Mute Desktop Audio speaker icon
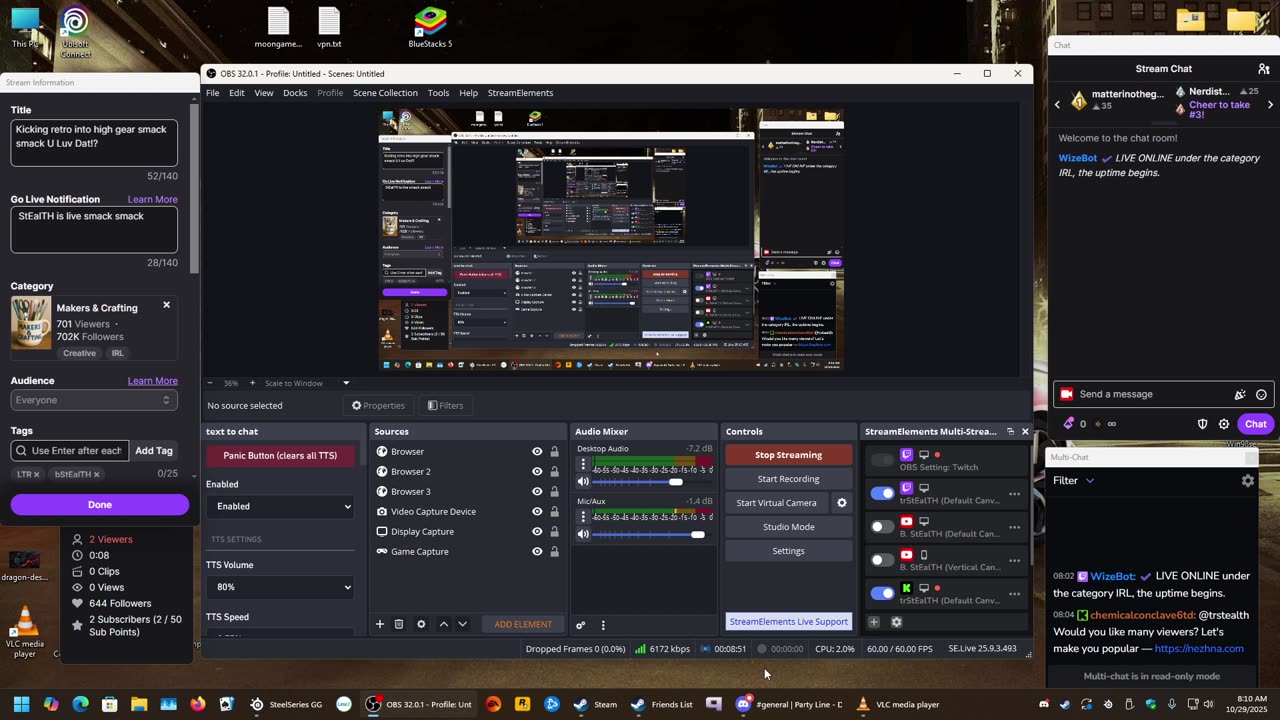The width and height of the screenshot is (1280, 720). pyautogui.click(x=583, y=482)
